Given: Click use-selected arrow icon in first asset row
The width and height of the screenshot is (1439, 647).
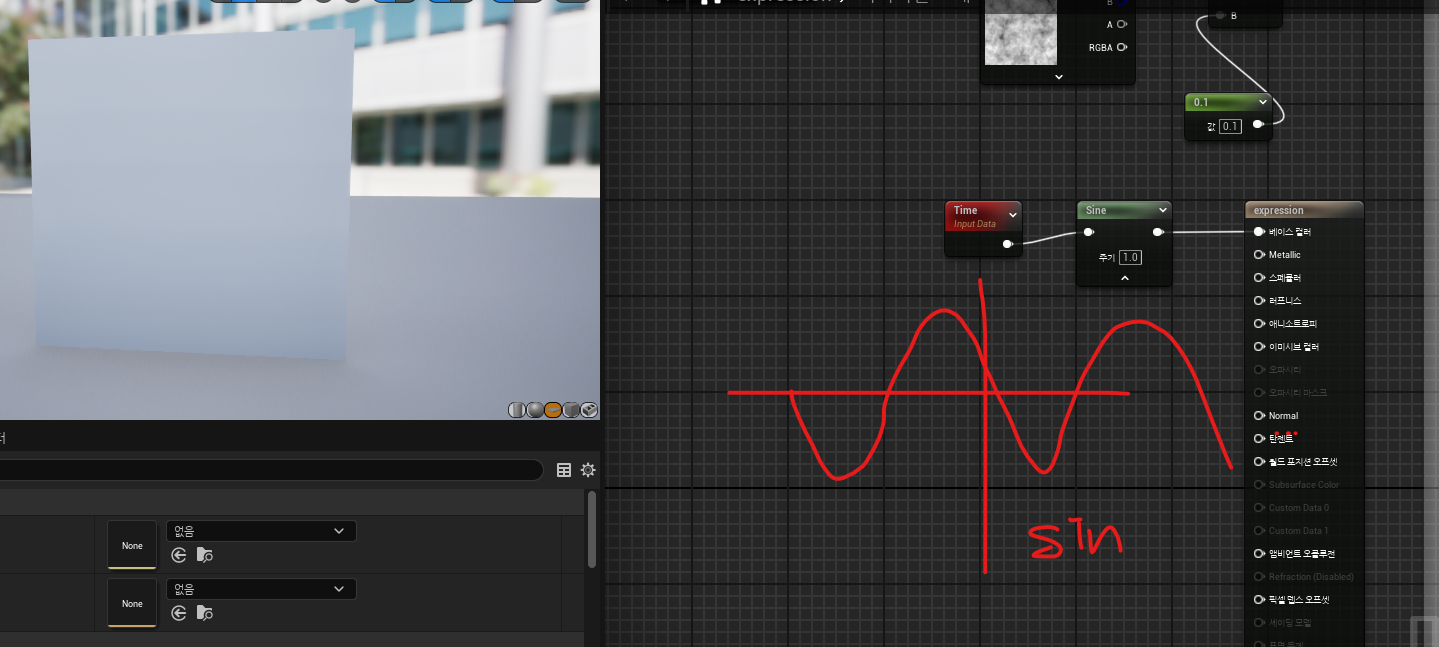Looking at the screenshot, I should (179, 555).
